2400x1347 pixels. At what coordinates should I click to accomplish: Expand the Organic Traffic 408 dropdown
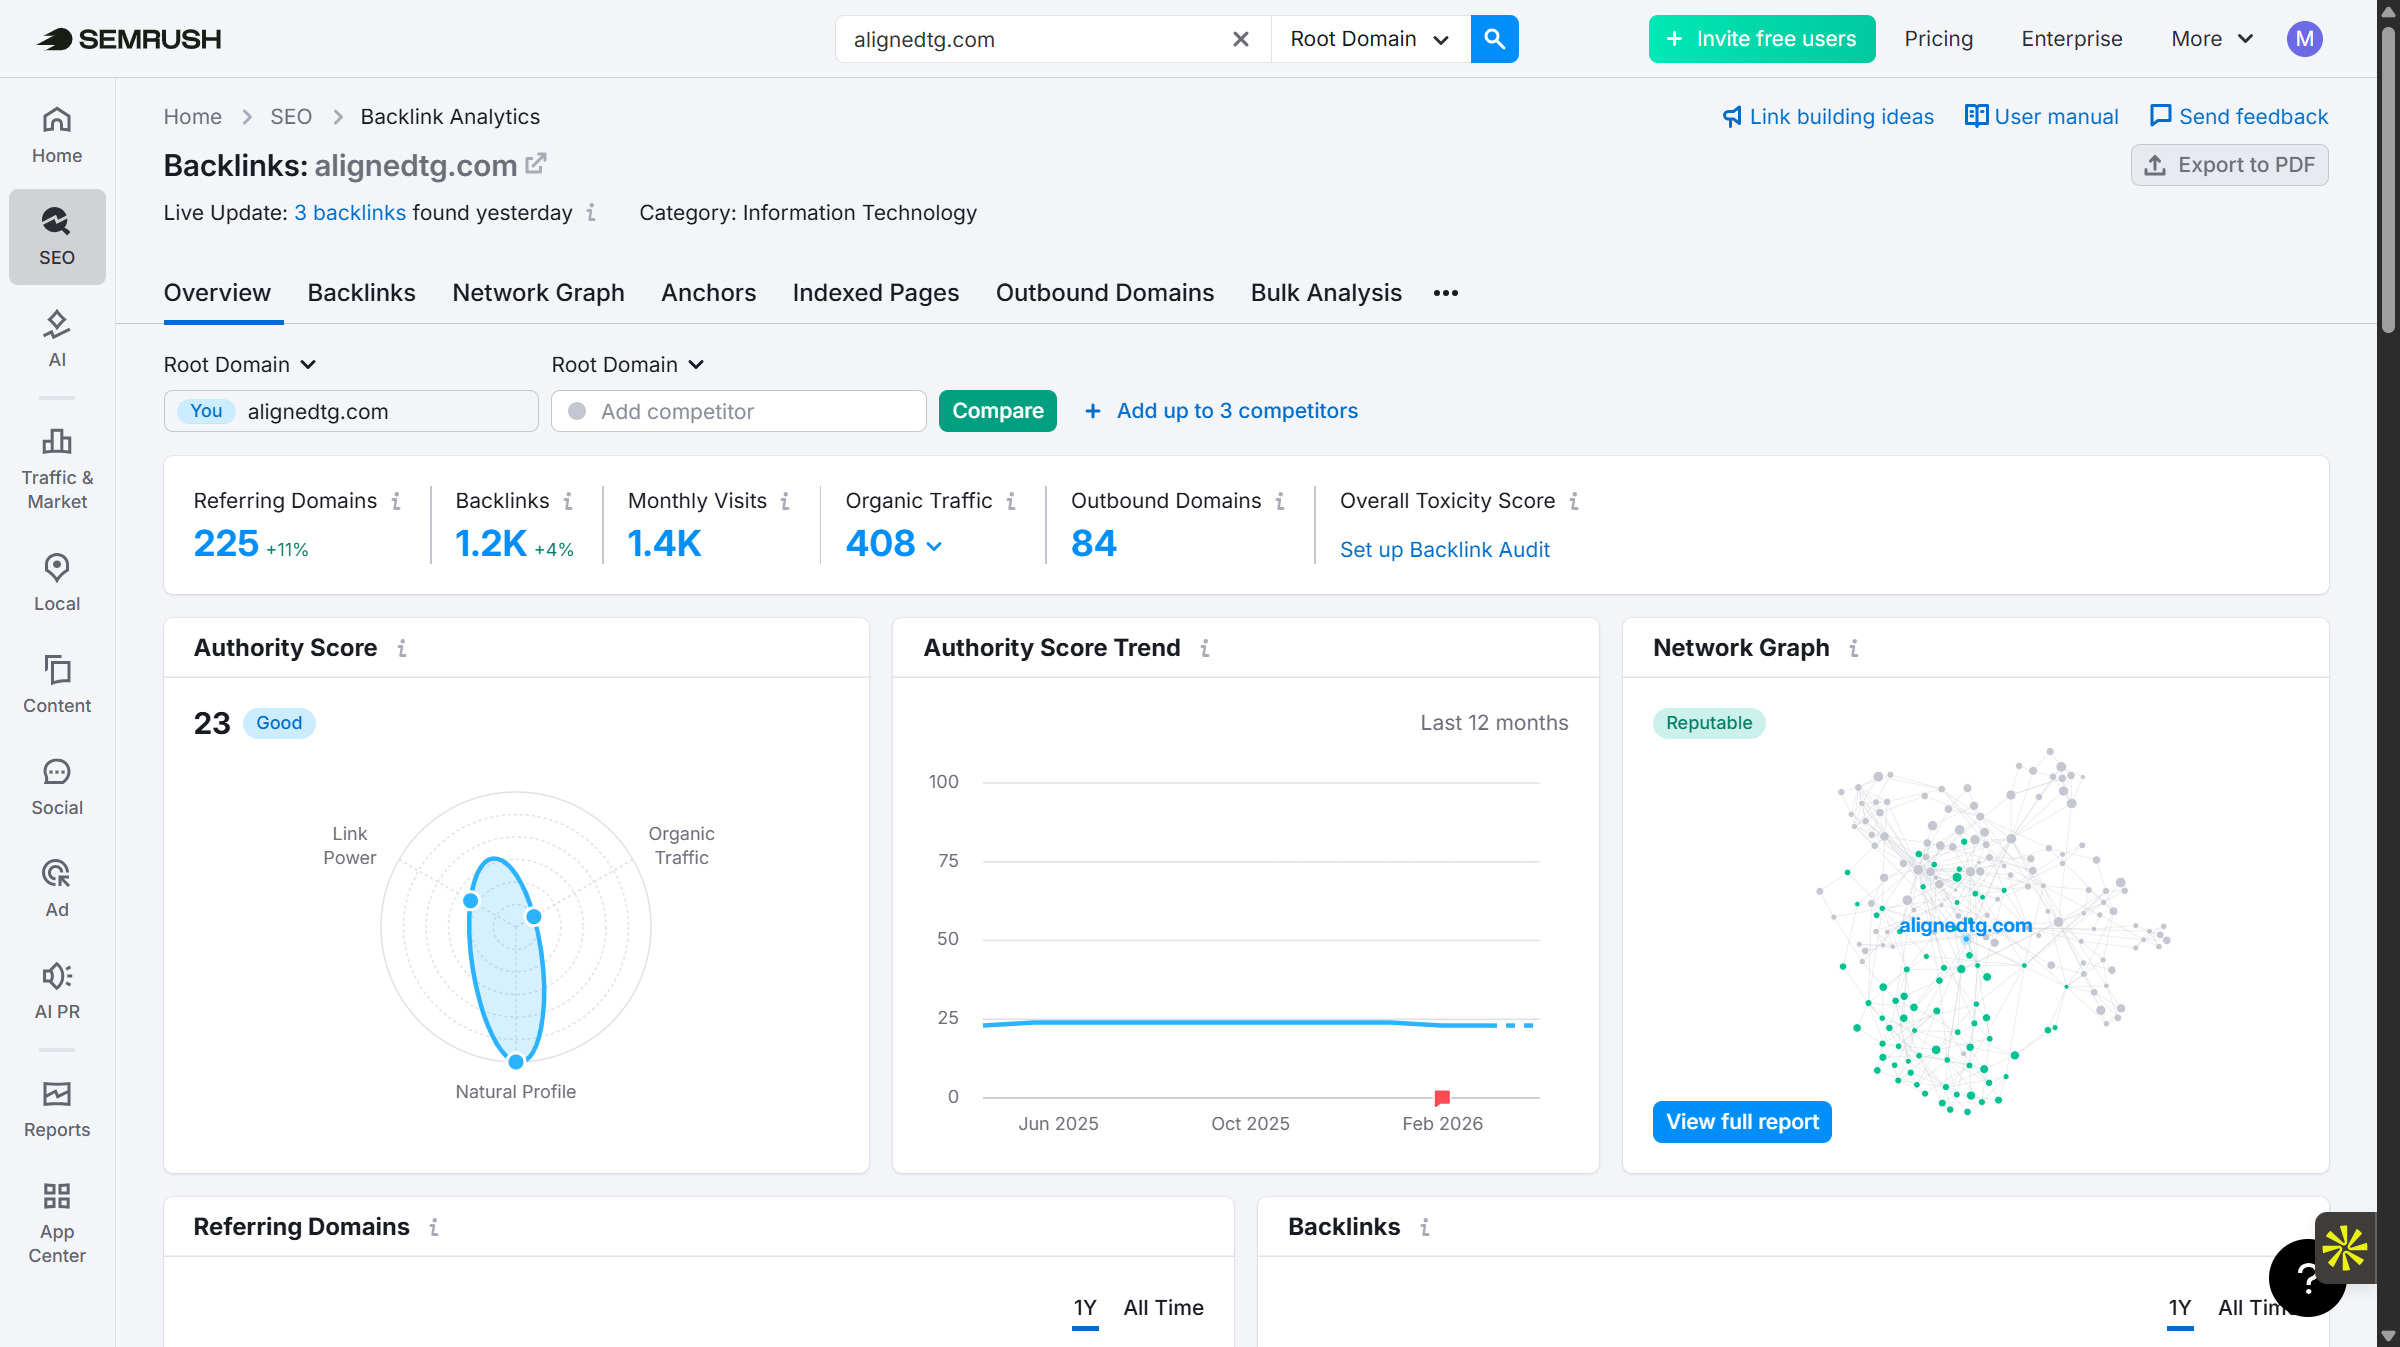(x=934, y=546)
